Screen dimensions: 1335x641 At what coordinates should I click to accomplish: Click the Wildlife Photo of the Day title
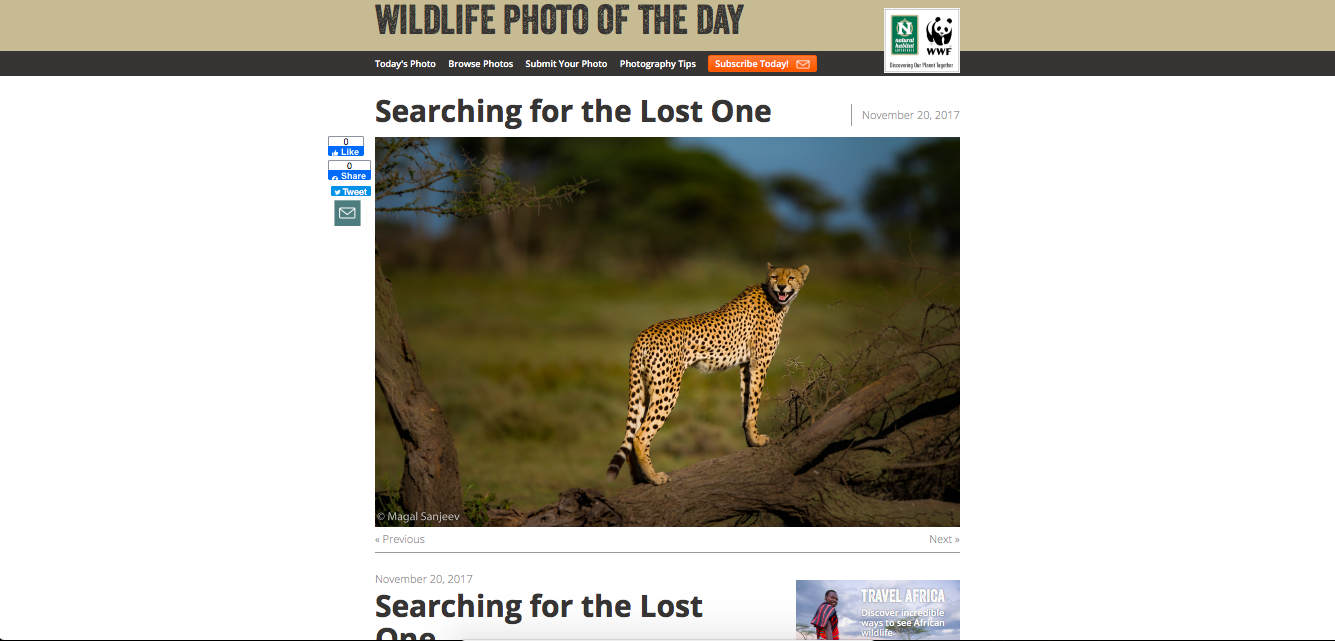[559, 20]
